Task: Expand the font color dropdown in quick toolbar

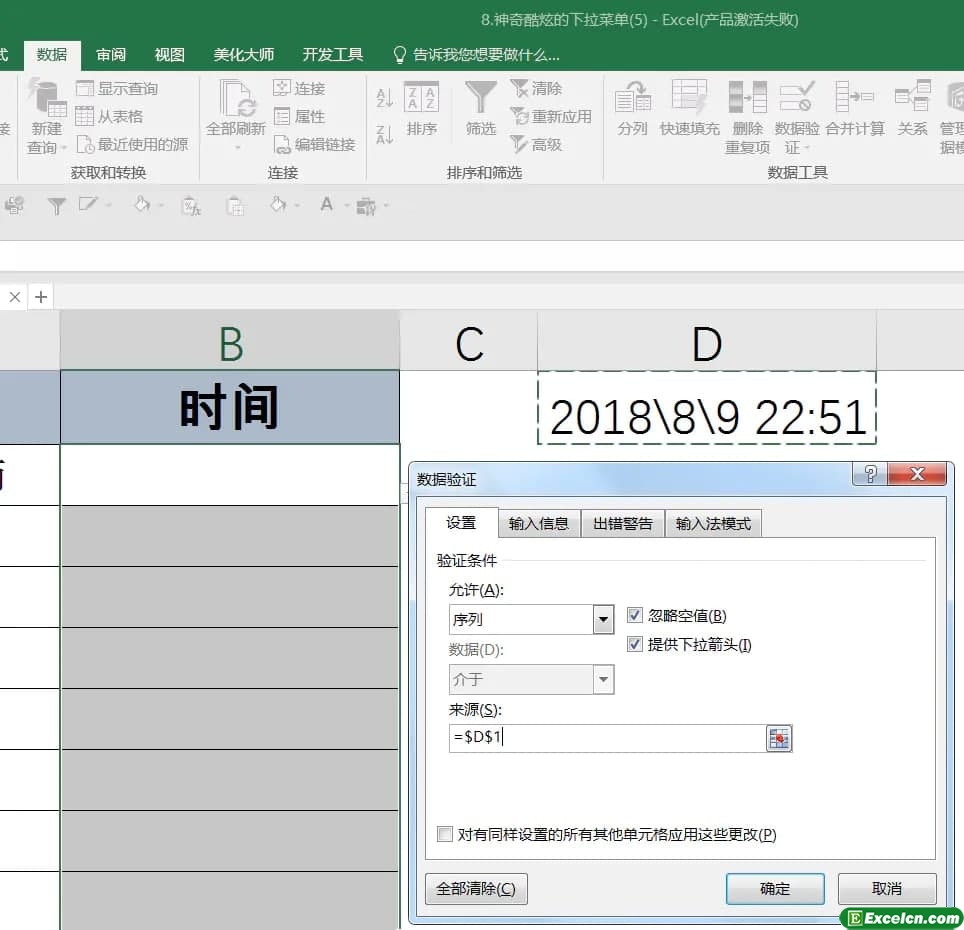Action: [346, 205]
